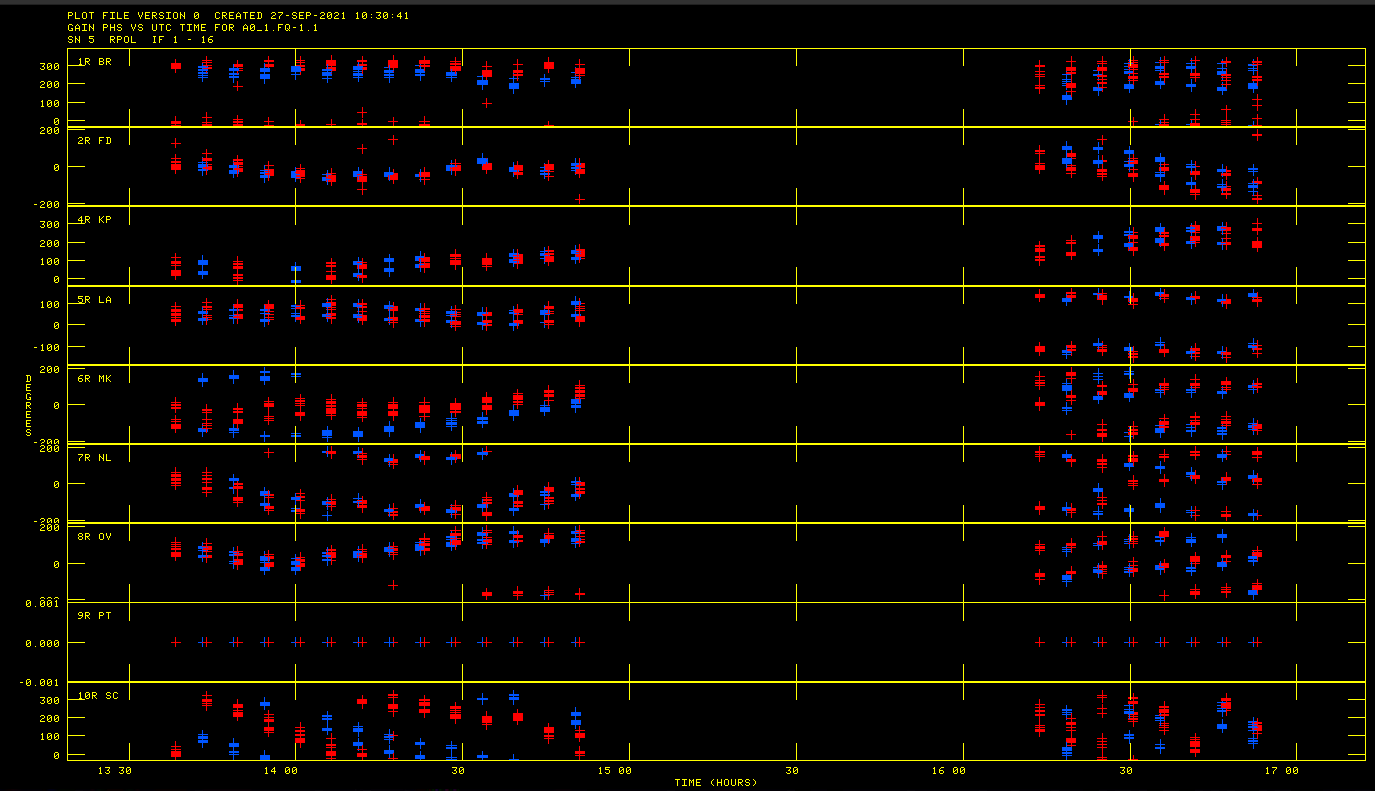
Task: Select the GAIN PHS VS UTC TIME title
Action: (x=192, y=28)
